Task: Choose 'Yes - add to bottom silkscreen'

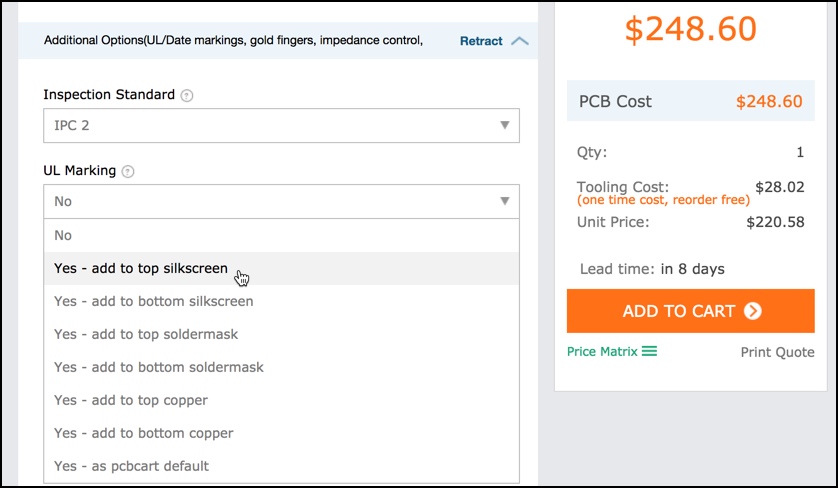Action: [x=153, y=301]
